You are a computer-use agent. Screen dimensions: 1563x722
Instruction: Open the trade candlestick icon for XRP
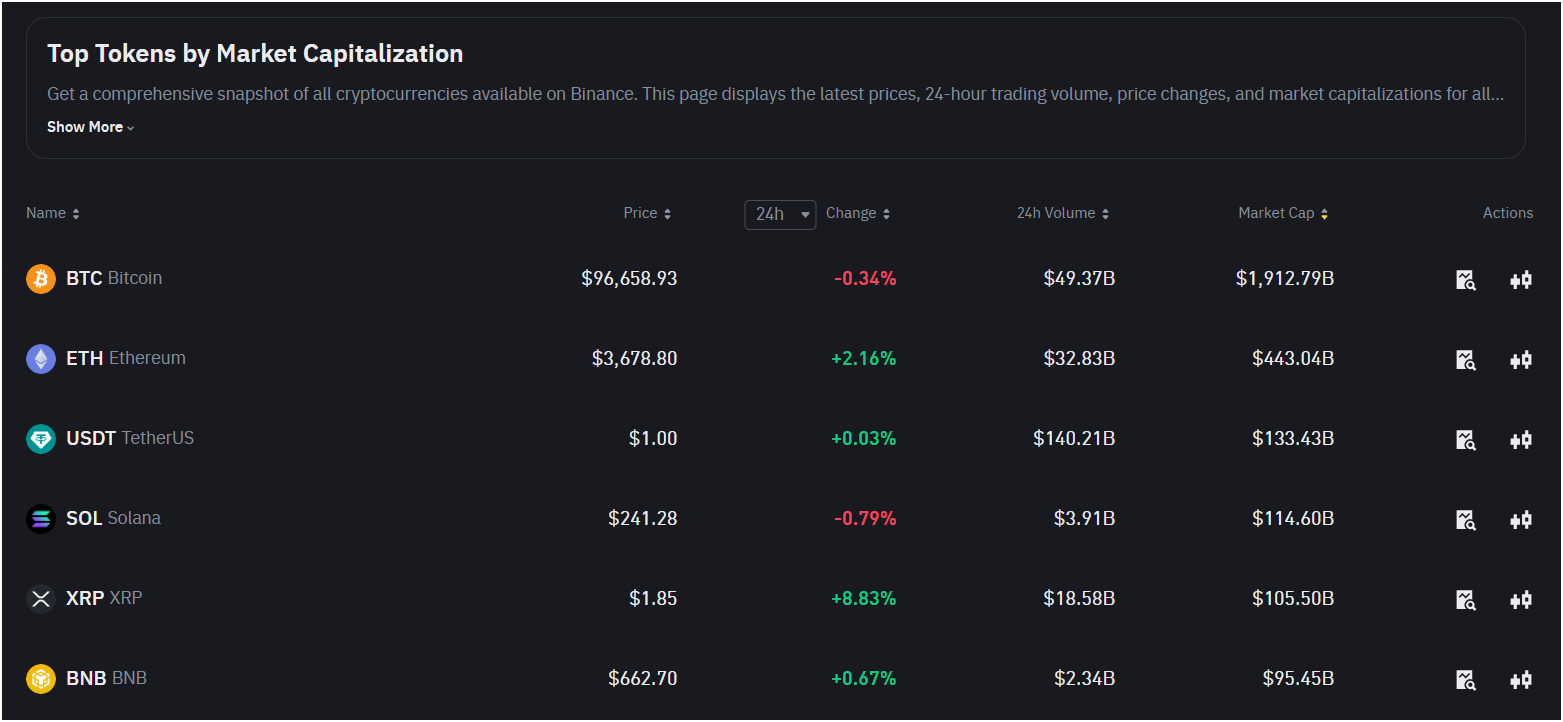[x=1521, y=600]
